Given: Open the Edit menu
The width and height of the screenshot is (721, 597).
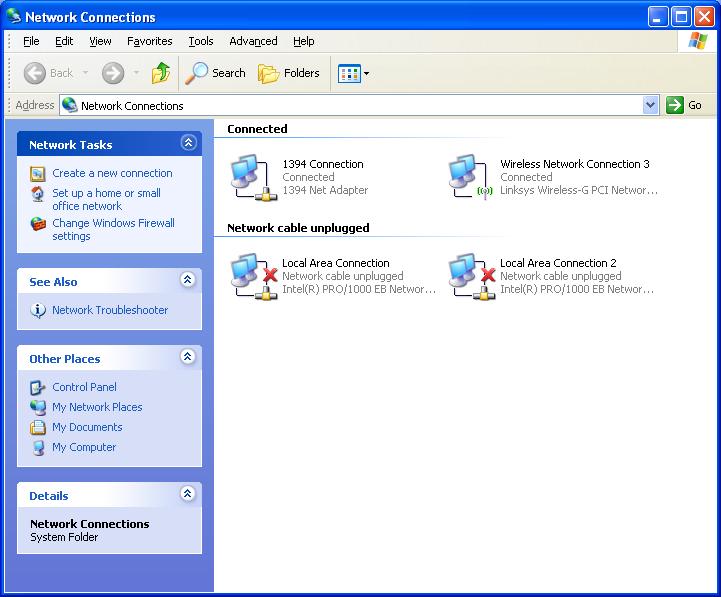Looking at the screenshot, I should click(x=64, y=41).
